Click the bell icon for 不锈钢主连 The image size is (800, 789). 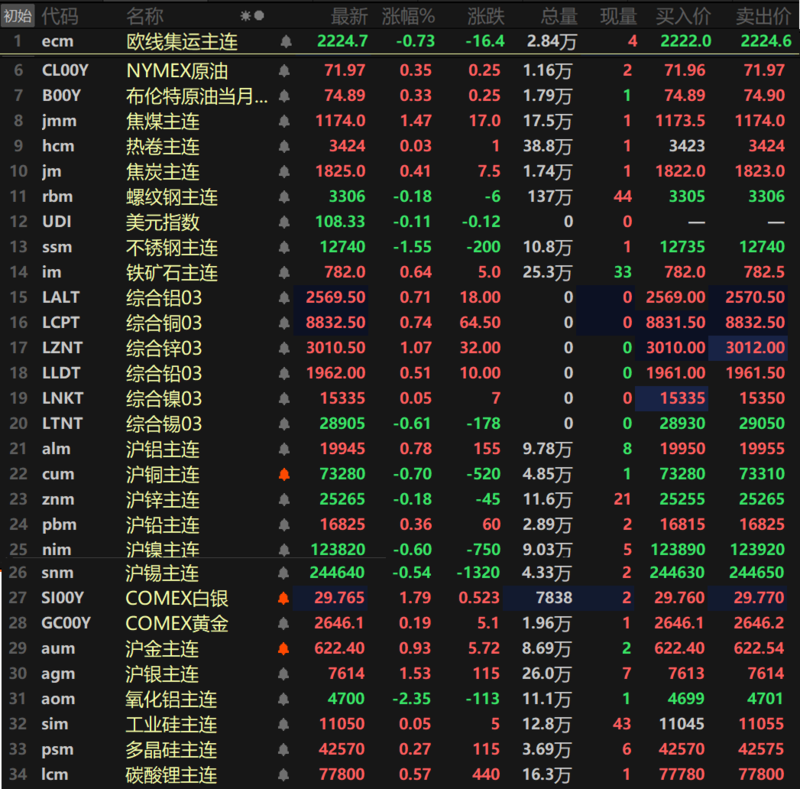click(x=284, y=247)
